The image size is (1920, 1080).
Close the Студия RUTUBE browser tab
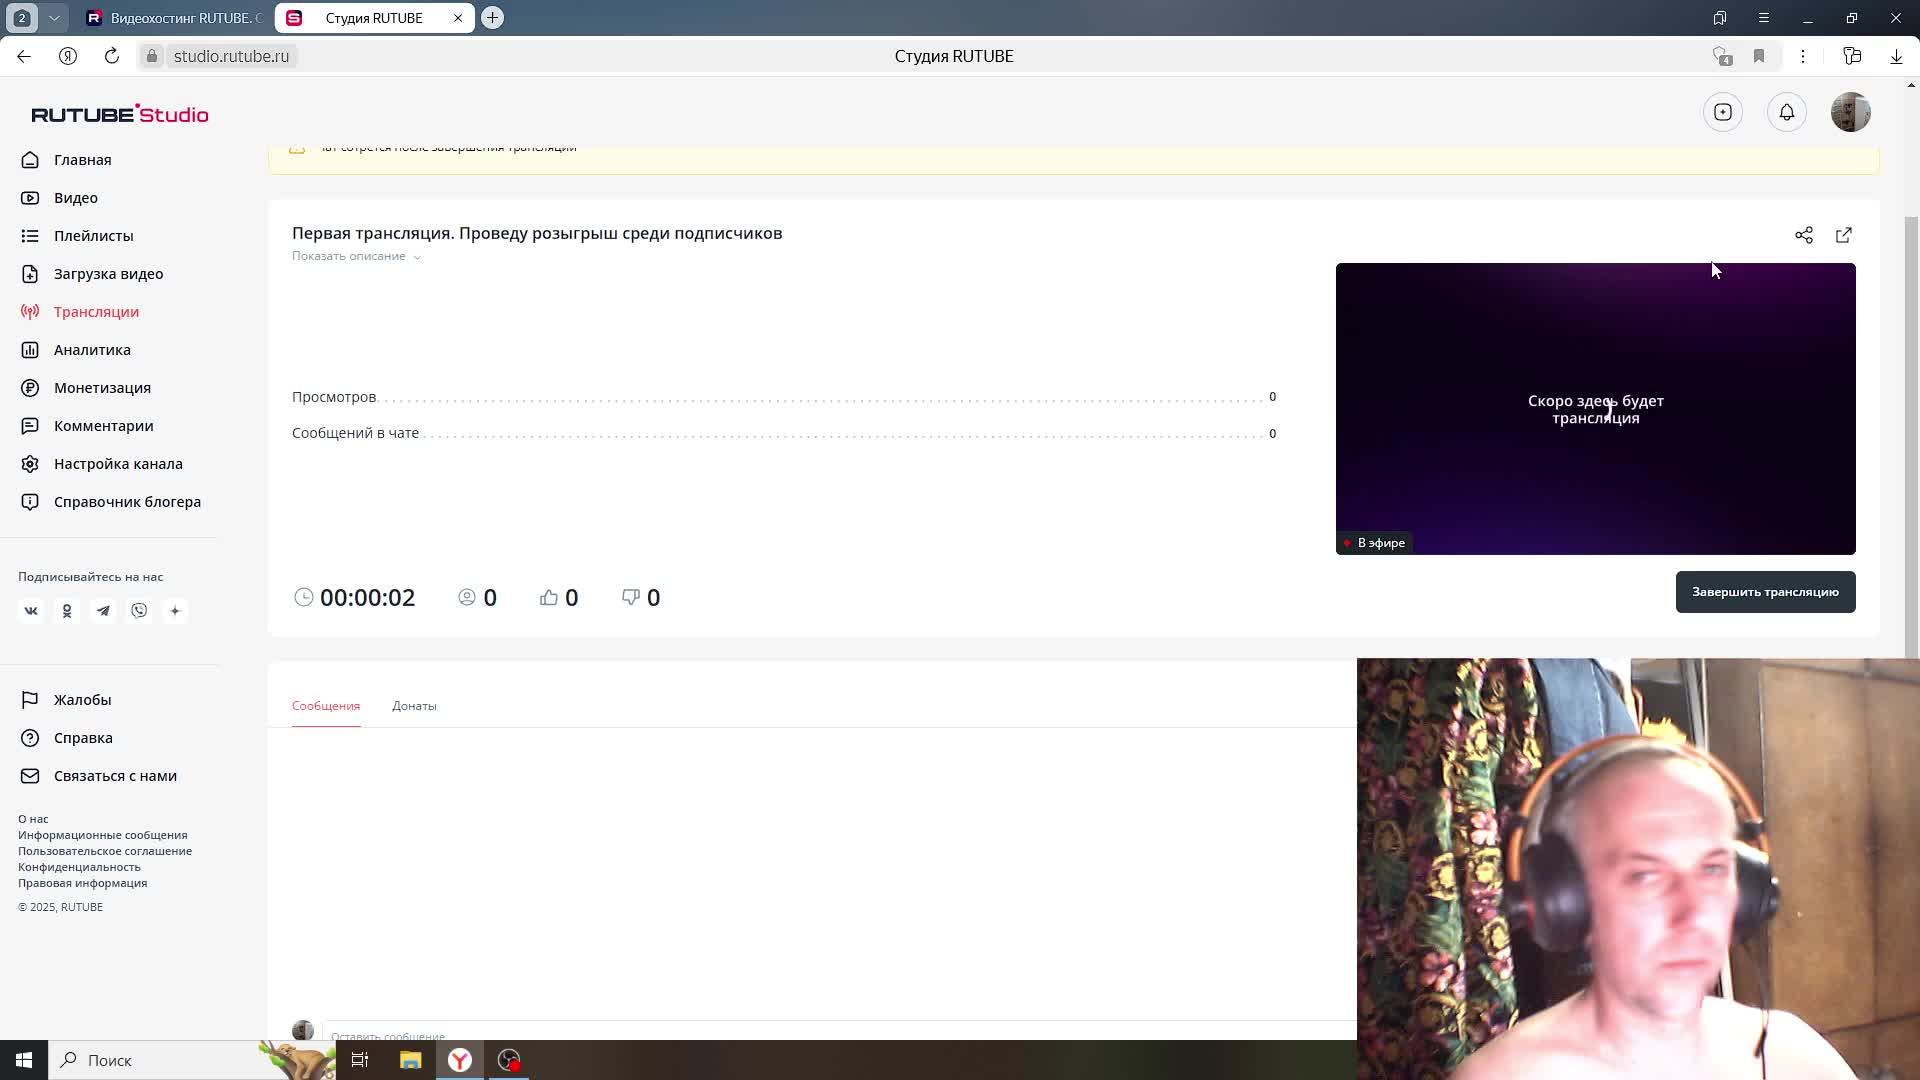(458, 18)
